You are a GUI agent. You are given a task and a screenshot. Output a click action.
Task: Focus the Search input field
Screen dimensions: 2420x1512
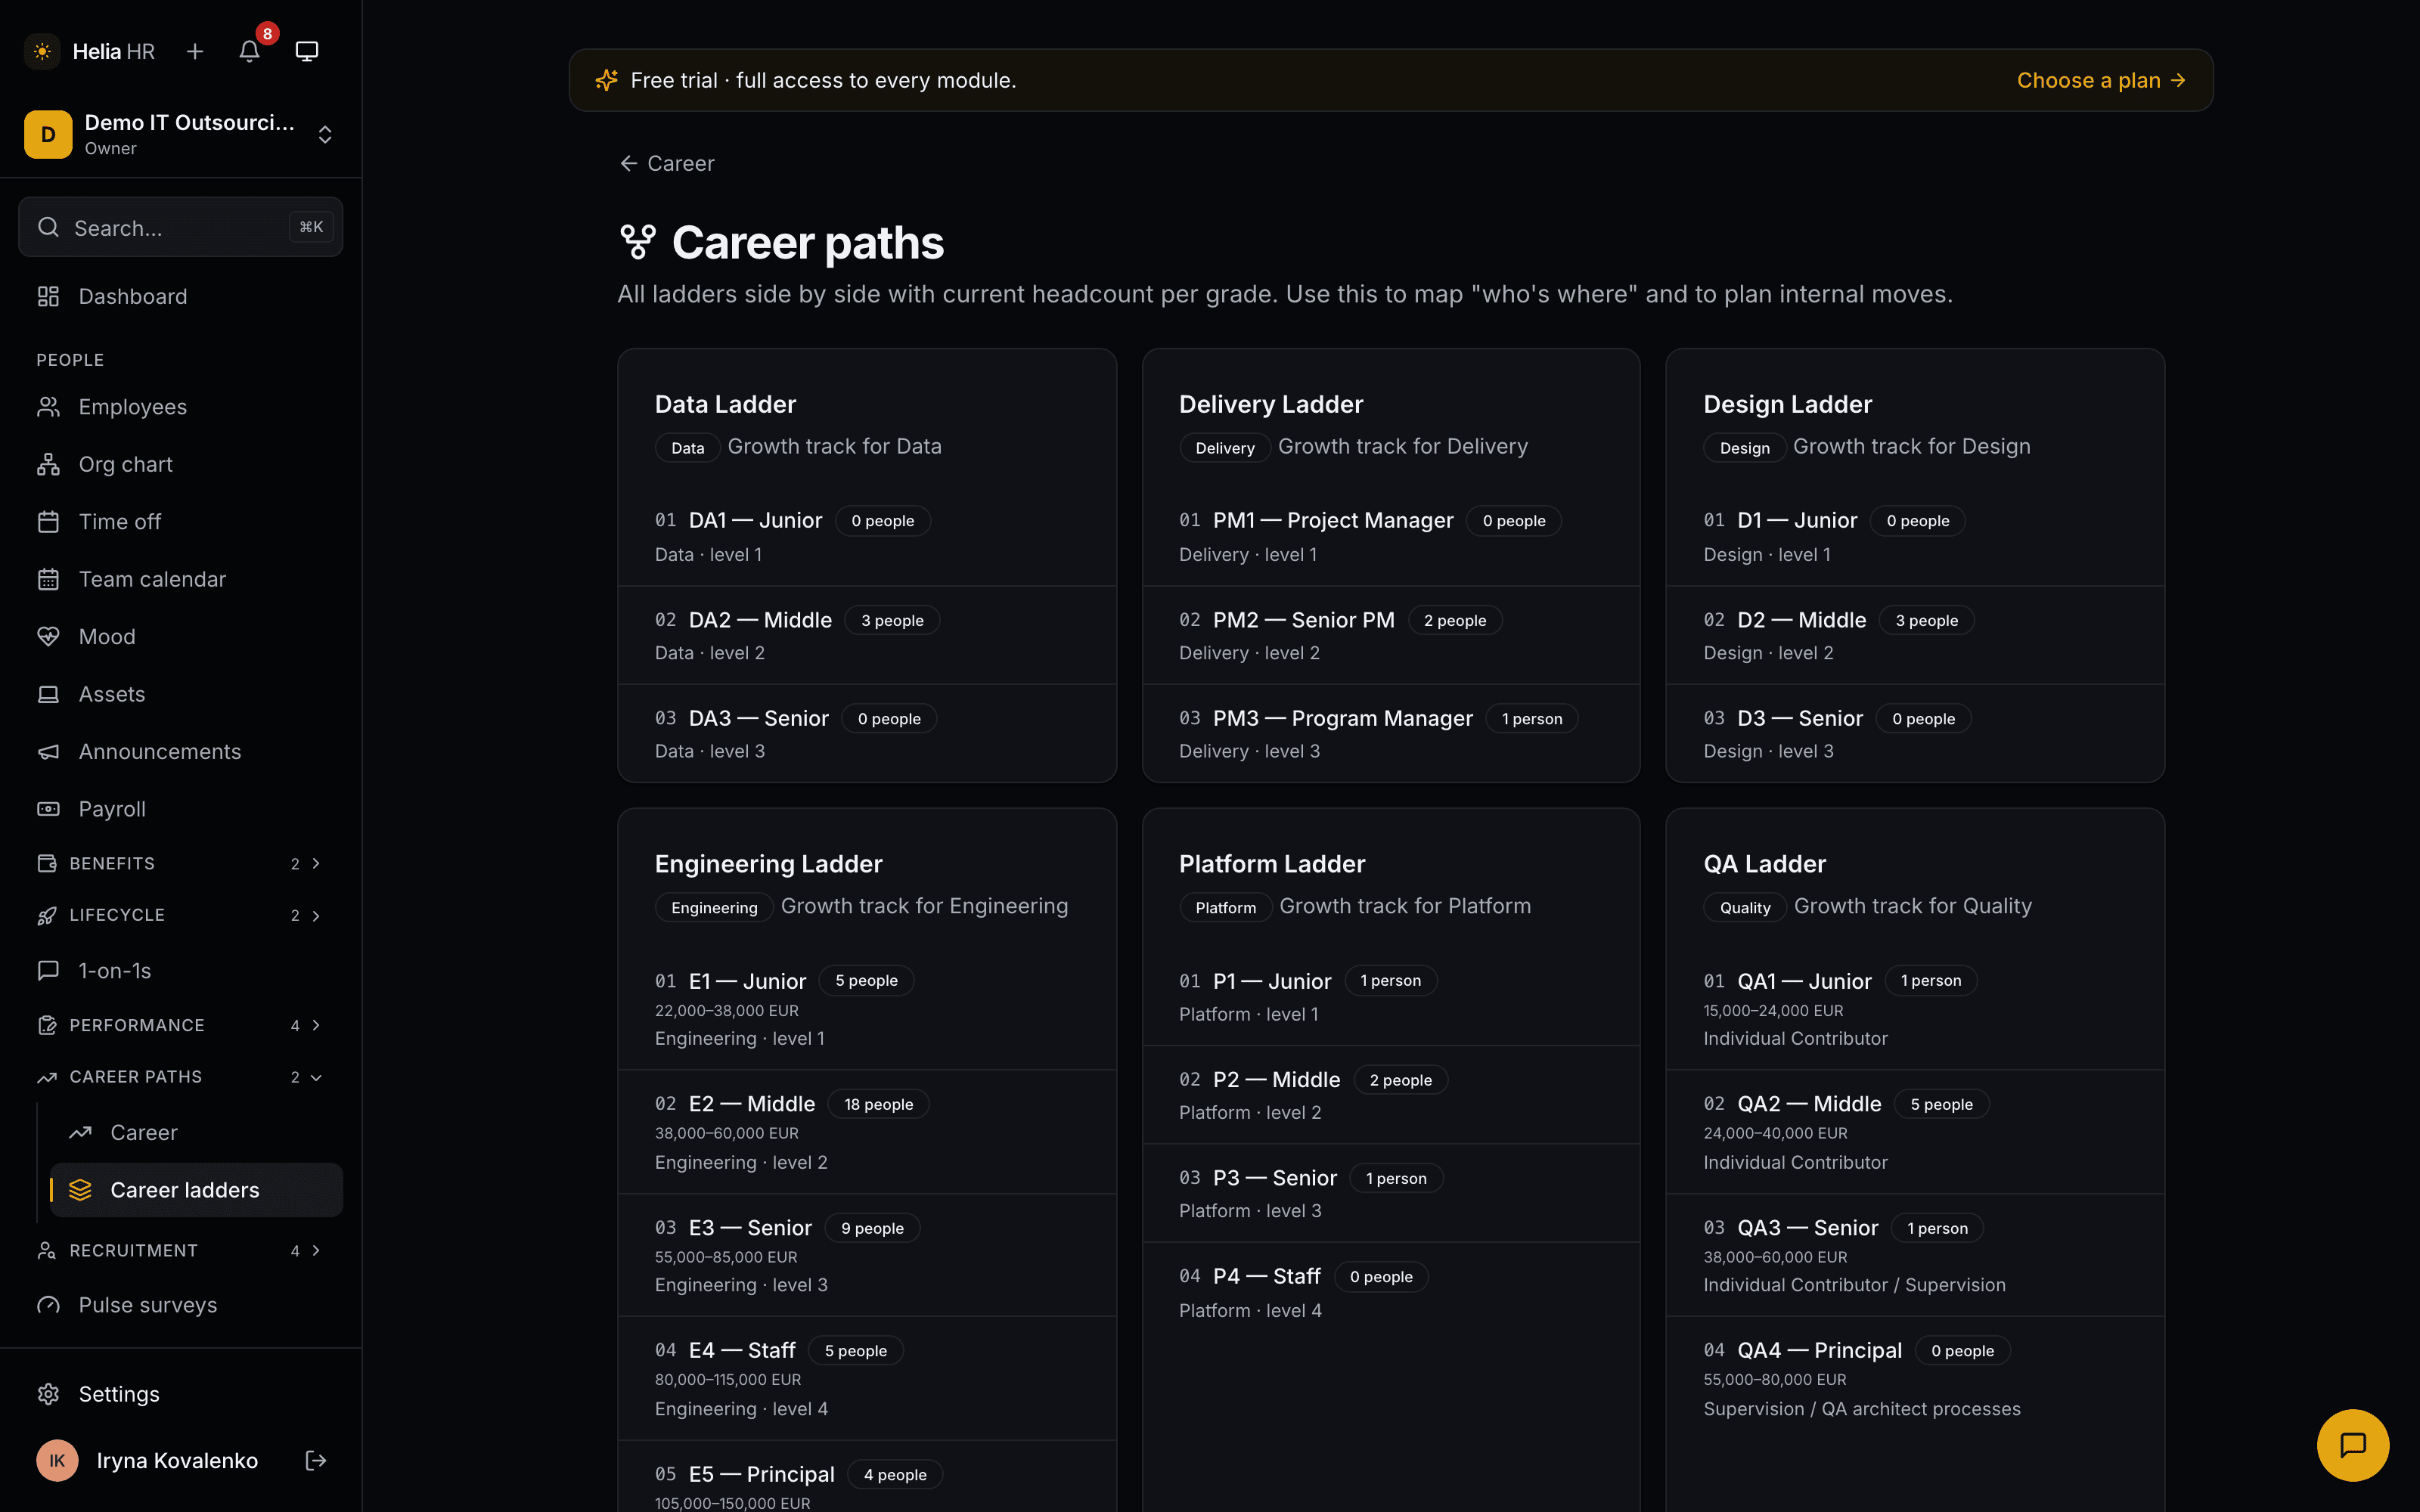[x=180, y=227]
